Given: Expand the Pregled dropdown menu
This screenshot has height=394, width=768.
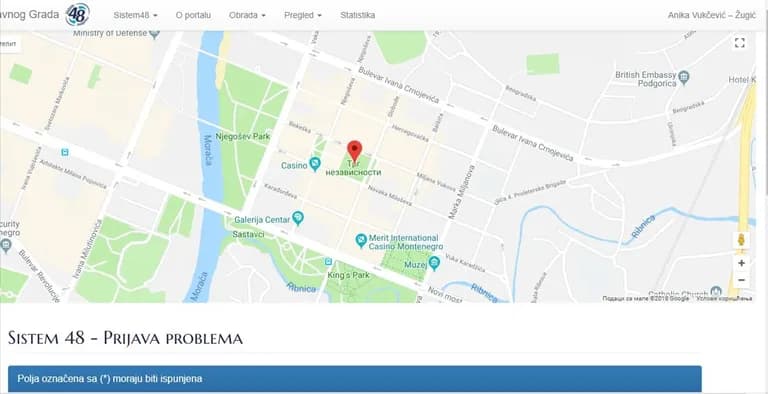Looking at the screenshot, I should tap(303, 15).
